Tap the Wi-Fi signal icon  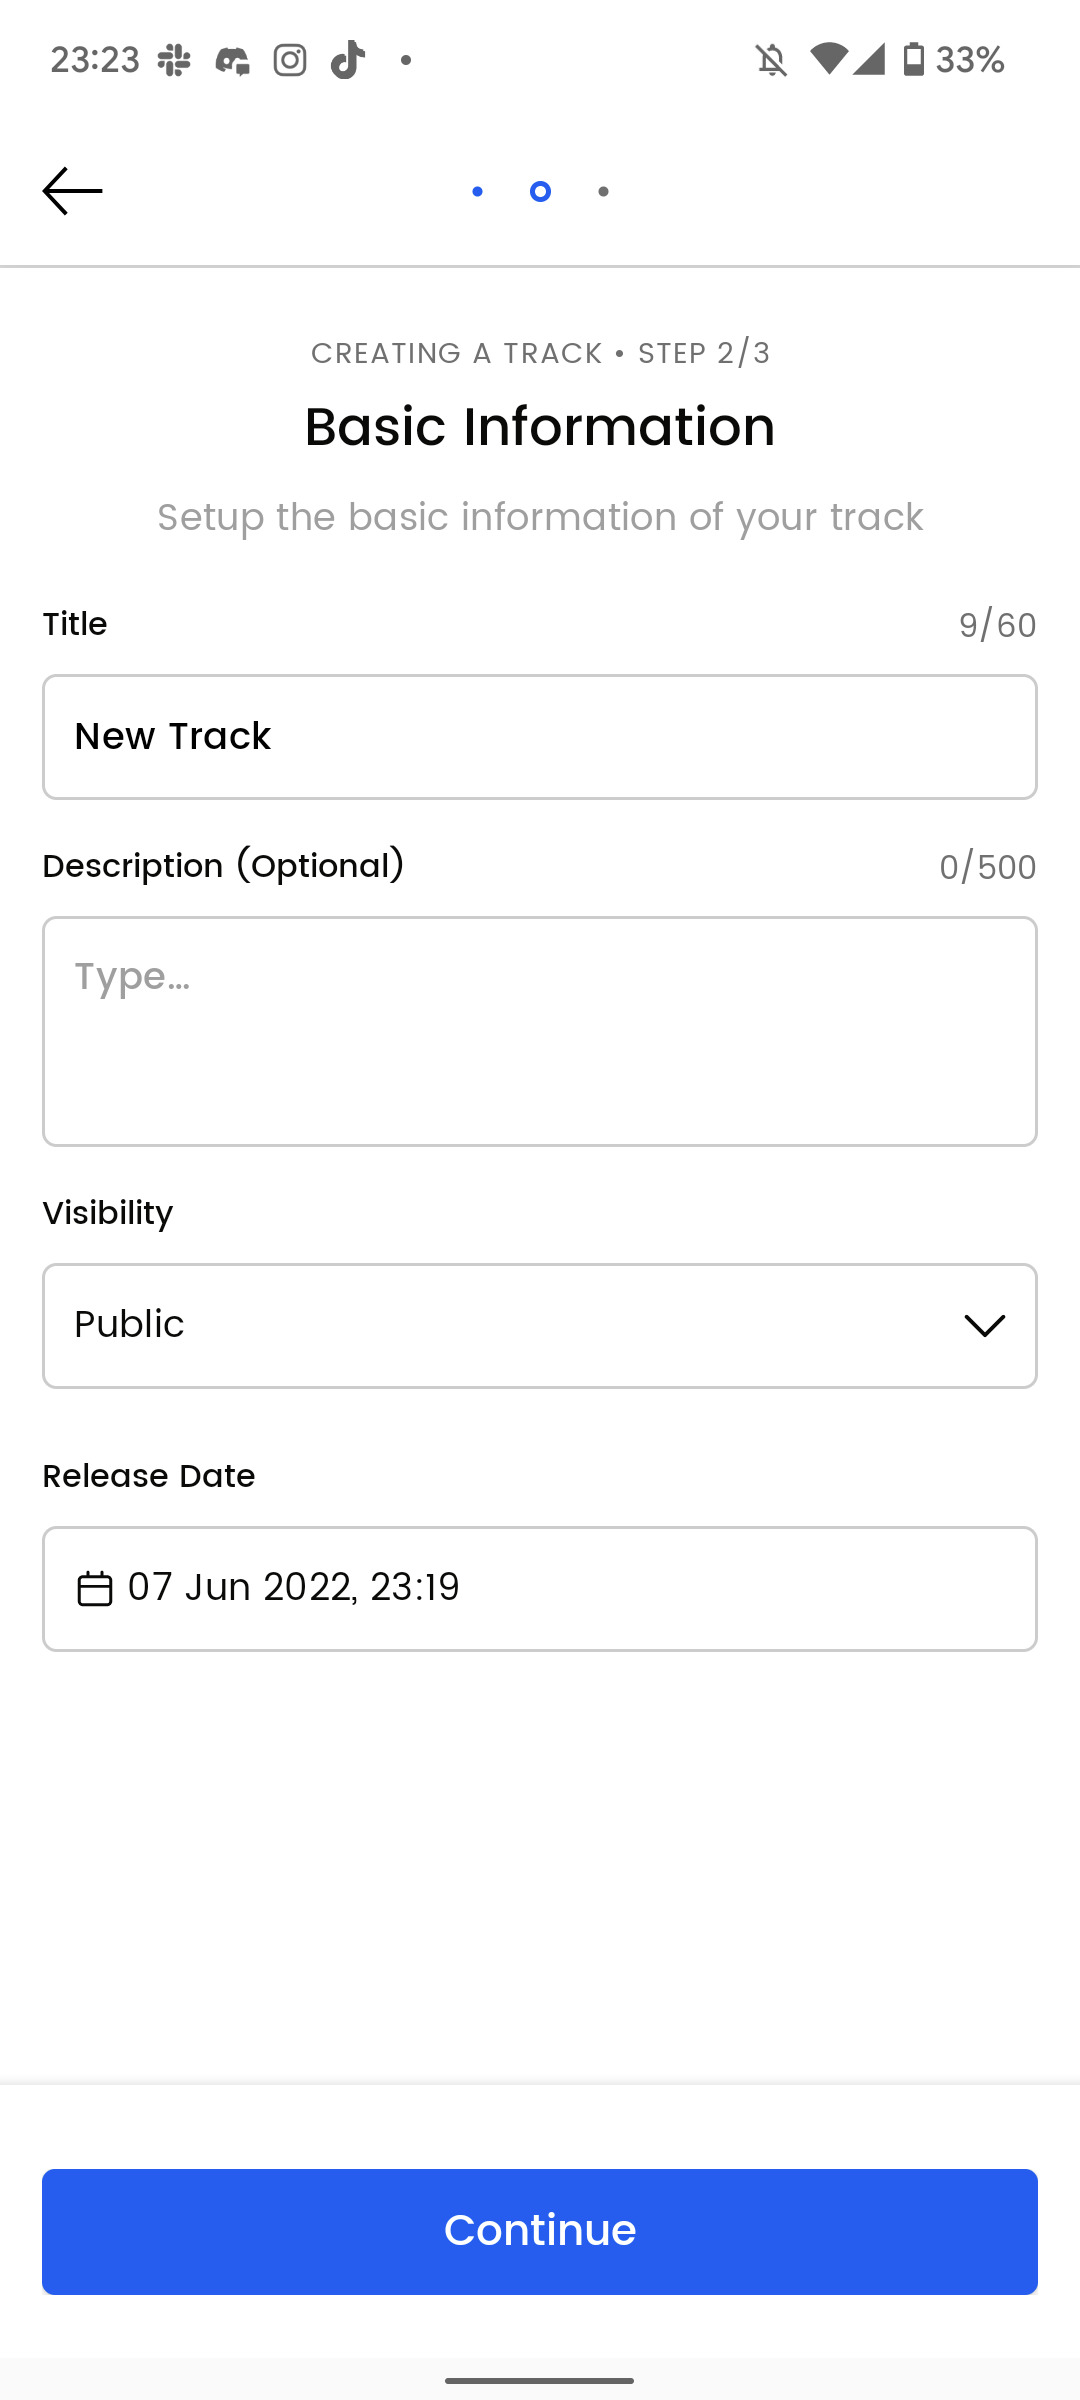828,59
